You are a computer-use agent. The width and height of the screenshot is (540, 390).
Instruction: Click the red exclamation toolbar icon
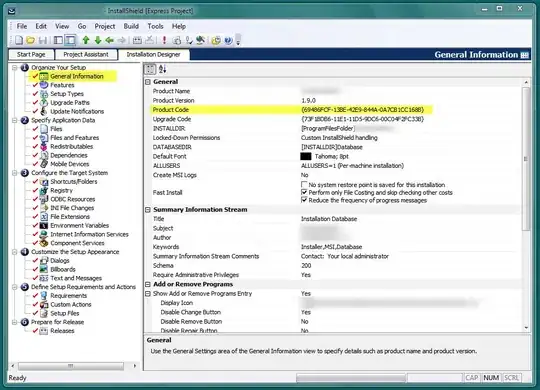pos(164,40)
